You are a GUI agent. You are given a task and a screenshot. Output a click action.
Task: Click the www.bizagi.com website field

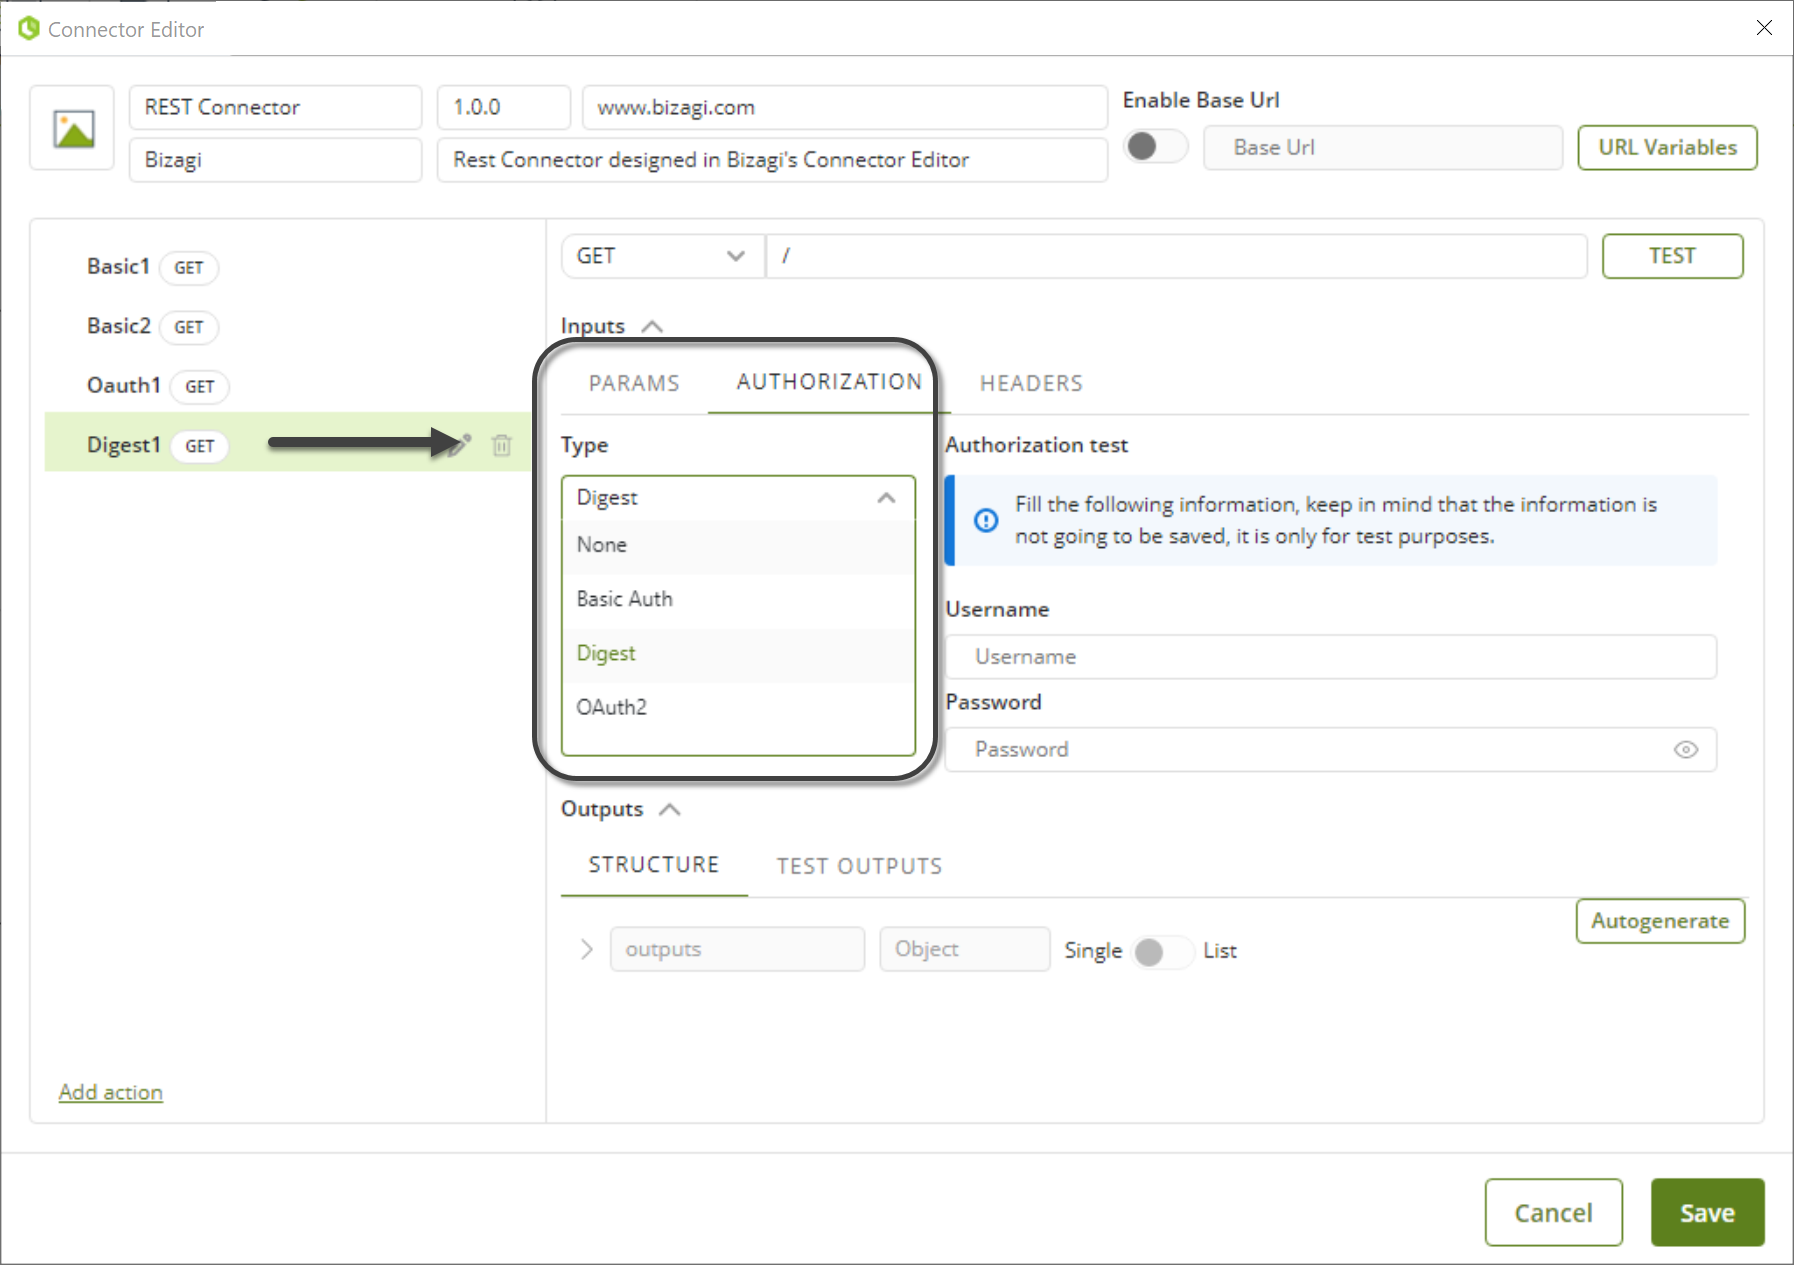(844, 107)
